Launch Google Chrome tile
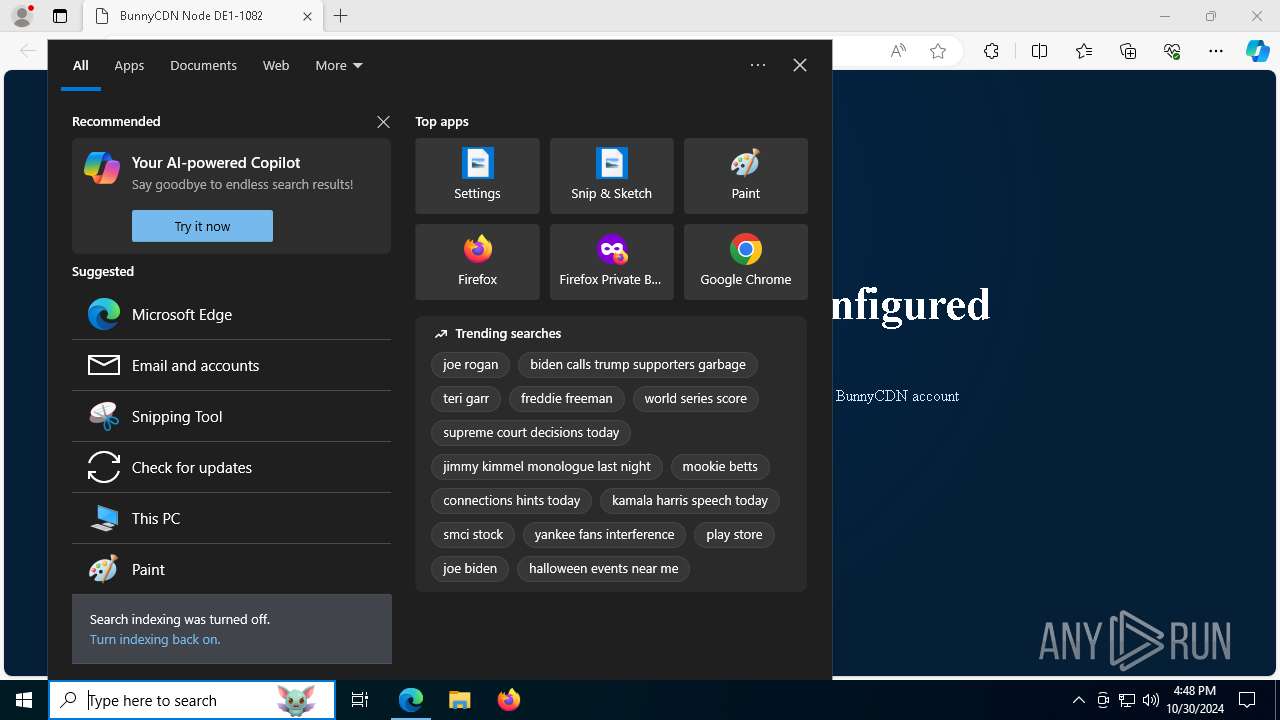The width and height of the screenshot is (1280, 720). click(x=745, y=262)
